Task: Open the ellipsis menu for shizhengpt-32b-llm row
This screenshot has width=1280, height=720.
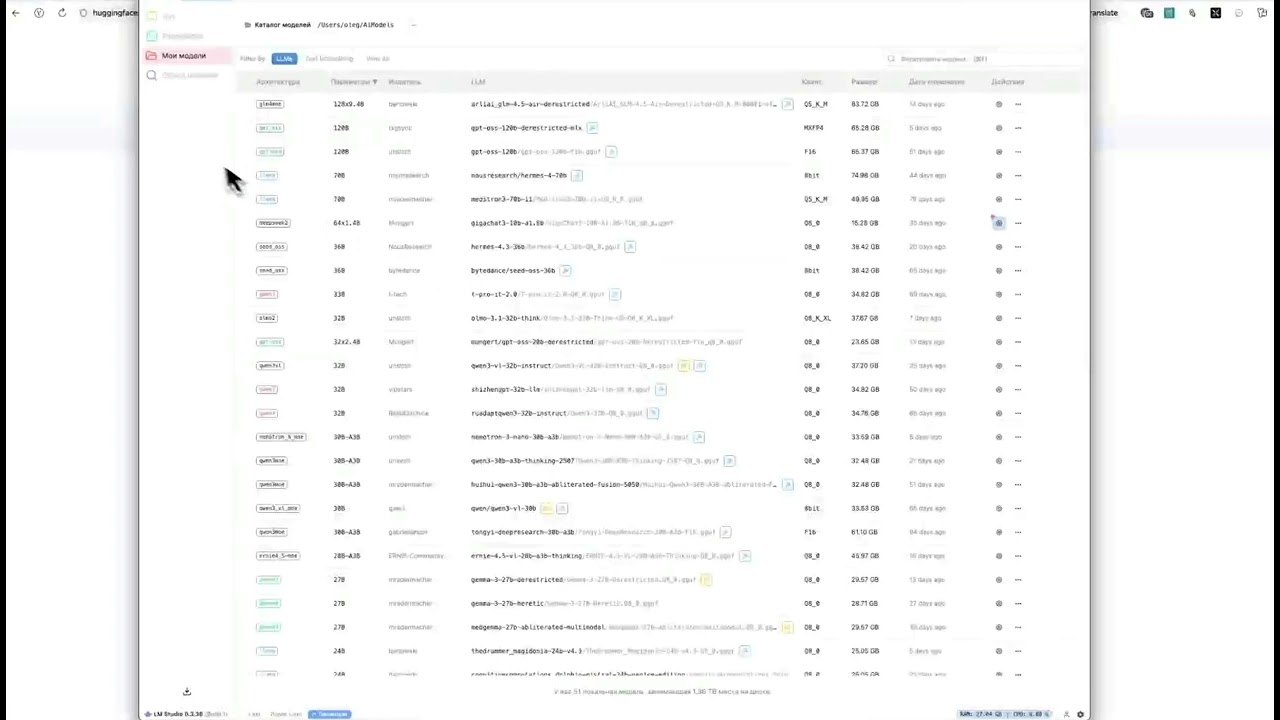Action: point(1018,390)
